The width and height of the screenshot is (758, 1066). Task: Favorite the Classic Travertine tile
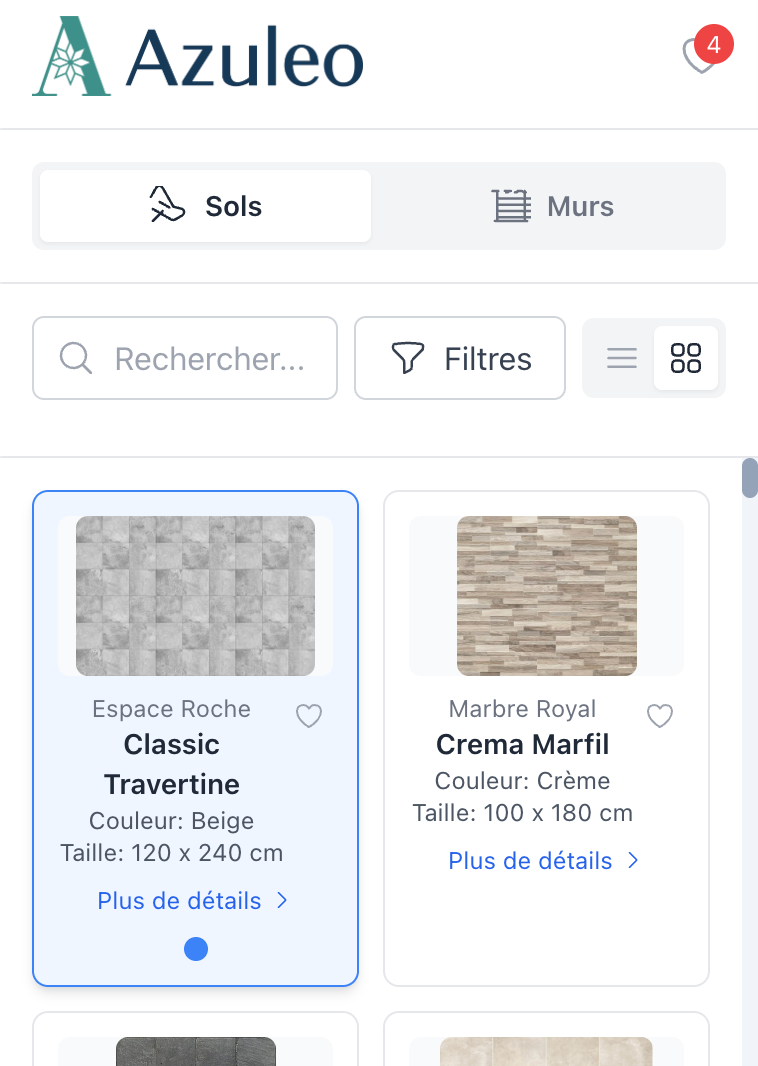point(309,716)
